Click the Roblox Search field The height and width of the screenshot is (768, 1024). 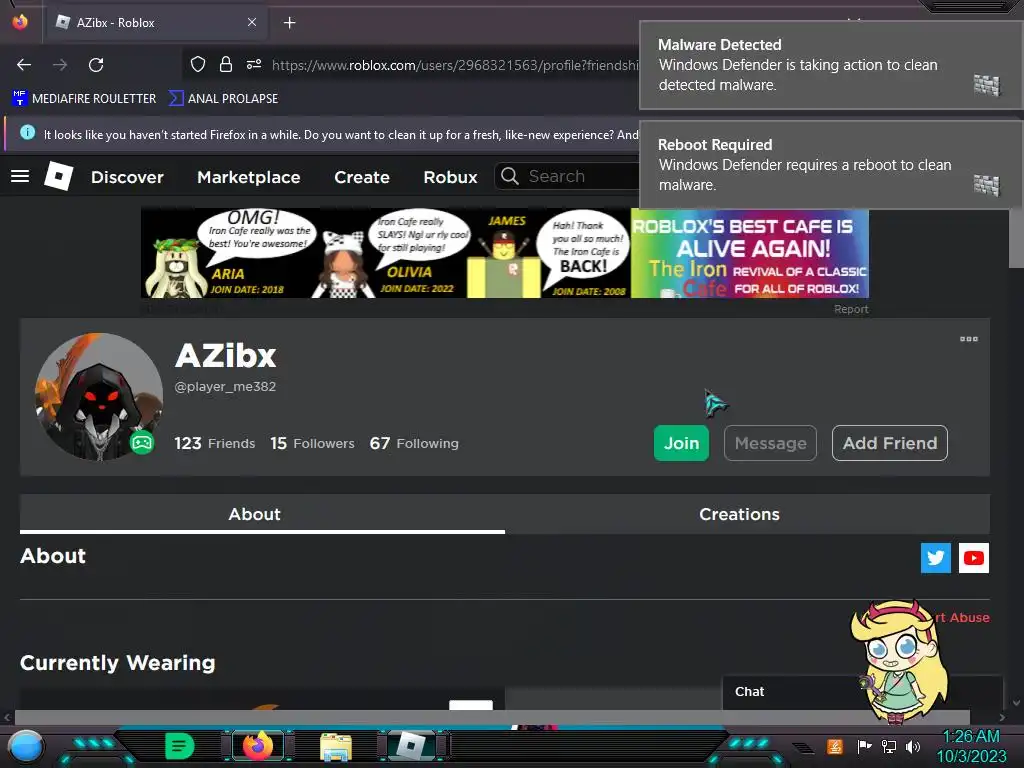coord(567,176)
